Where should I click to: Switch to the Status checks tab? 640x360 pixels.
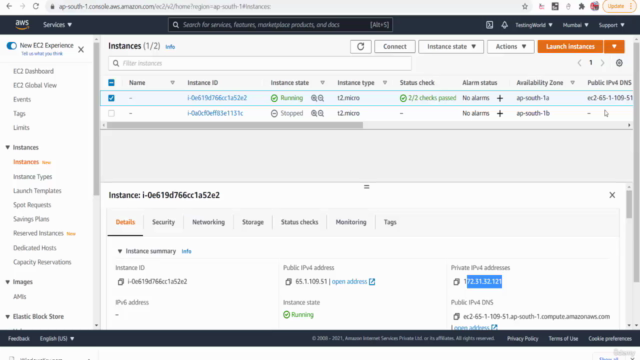point(299,222)
